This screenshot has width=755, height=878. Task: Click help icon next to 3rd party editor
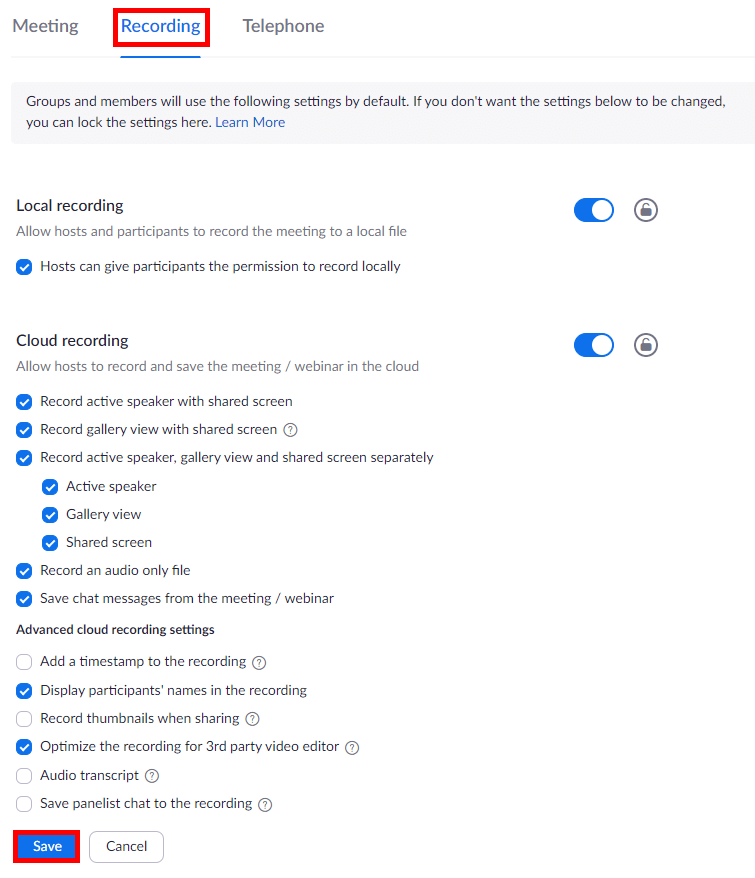[352, 747]
